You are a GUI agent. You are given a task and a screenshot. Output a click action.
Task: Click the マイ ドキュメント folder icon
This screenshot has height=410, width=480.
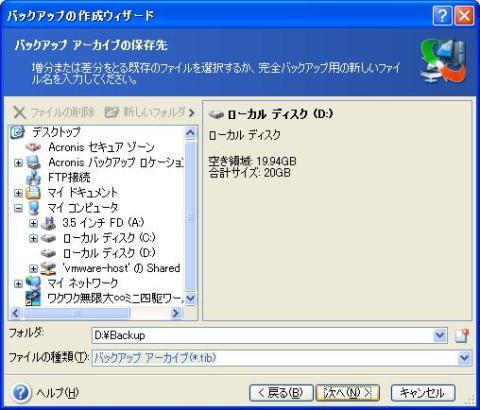point(33,193)
